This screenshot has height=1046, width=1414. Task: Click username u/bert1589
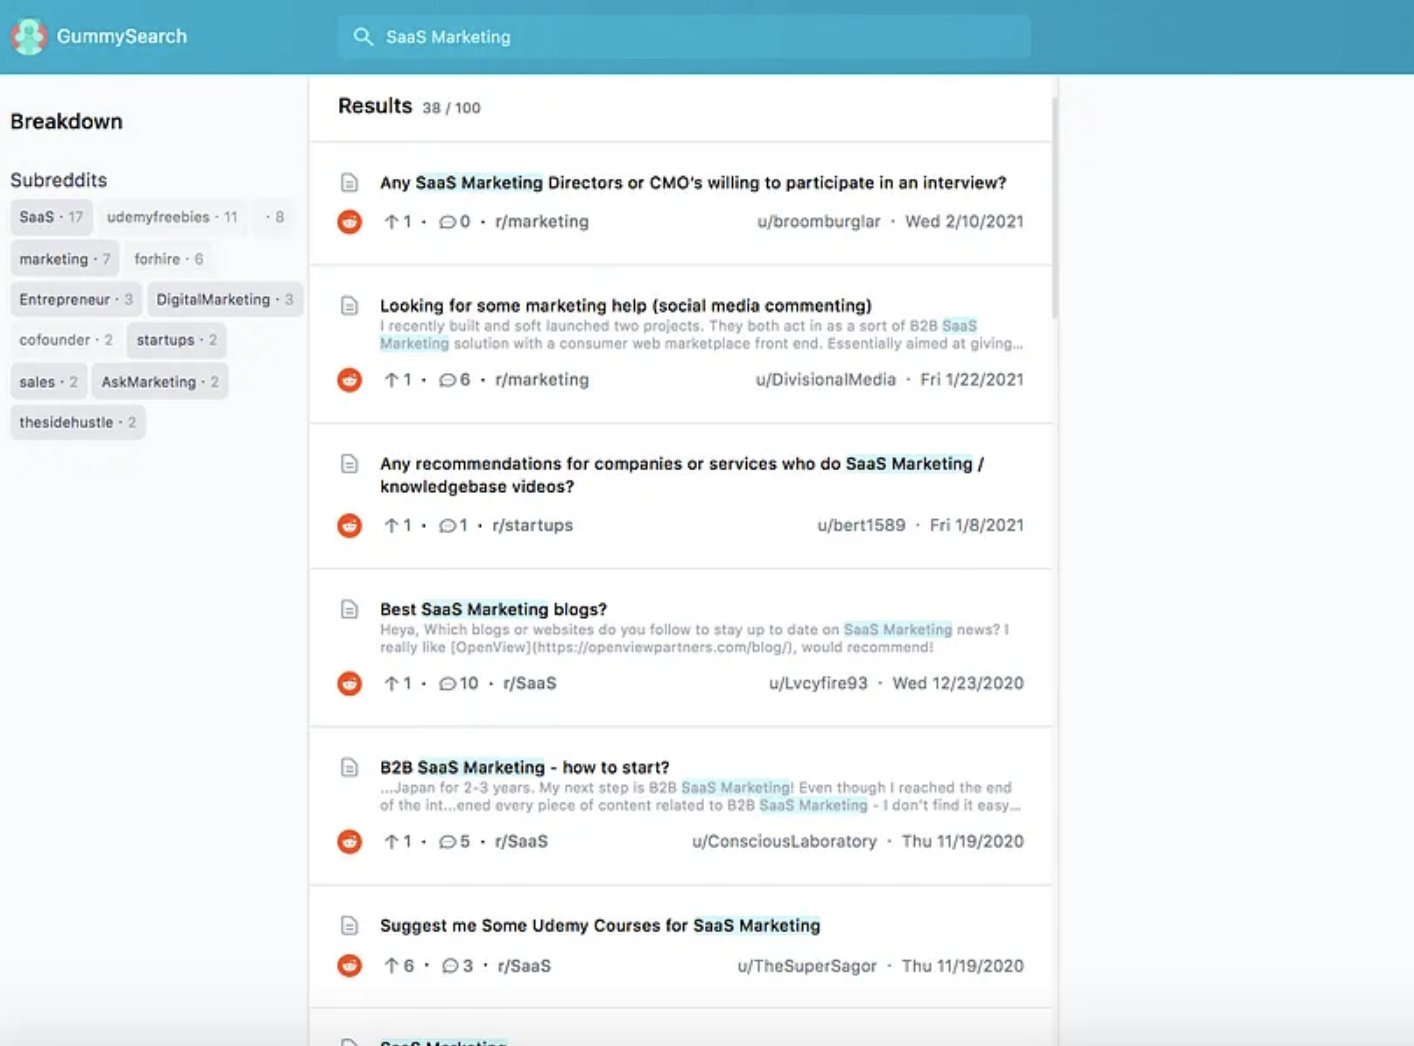click(861, 525)
